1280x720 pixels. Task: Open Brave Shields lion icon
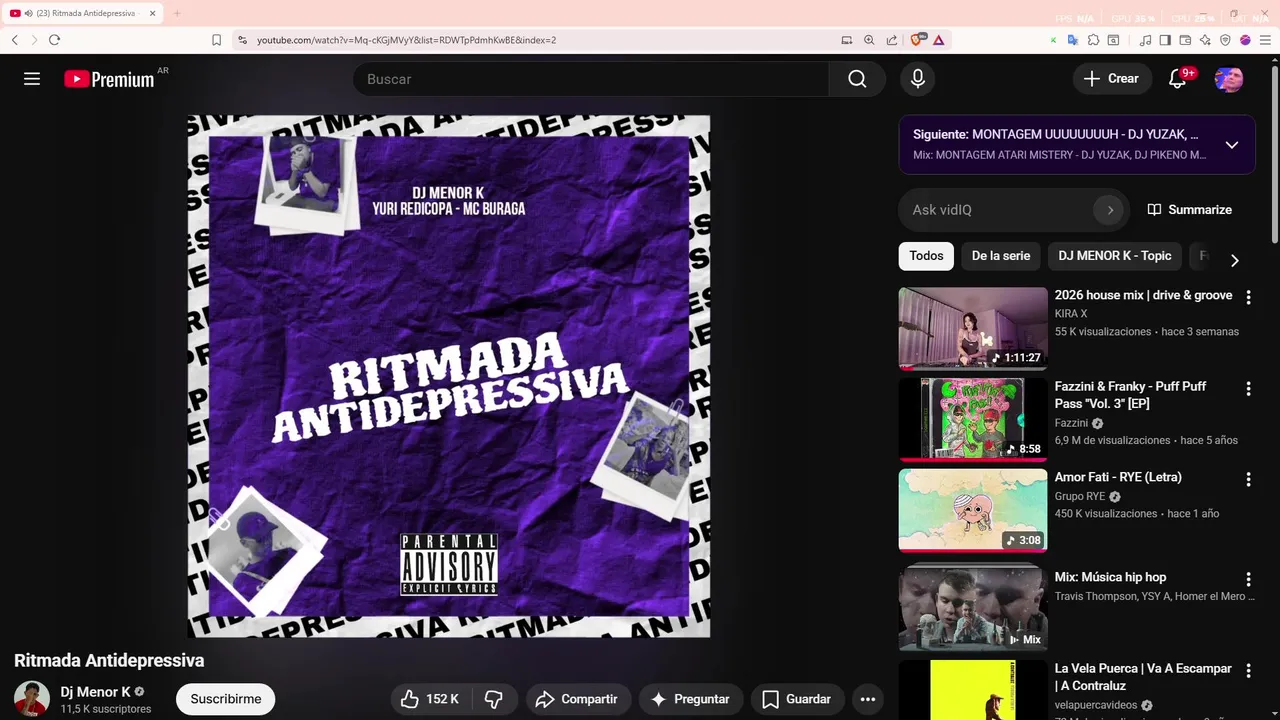point(917,40)
